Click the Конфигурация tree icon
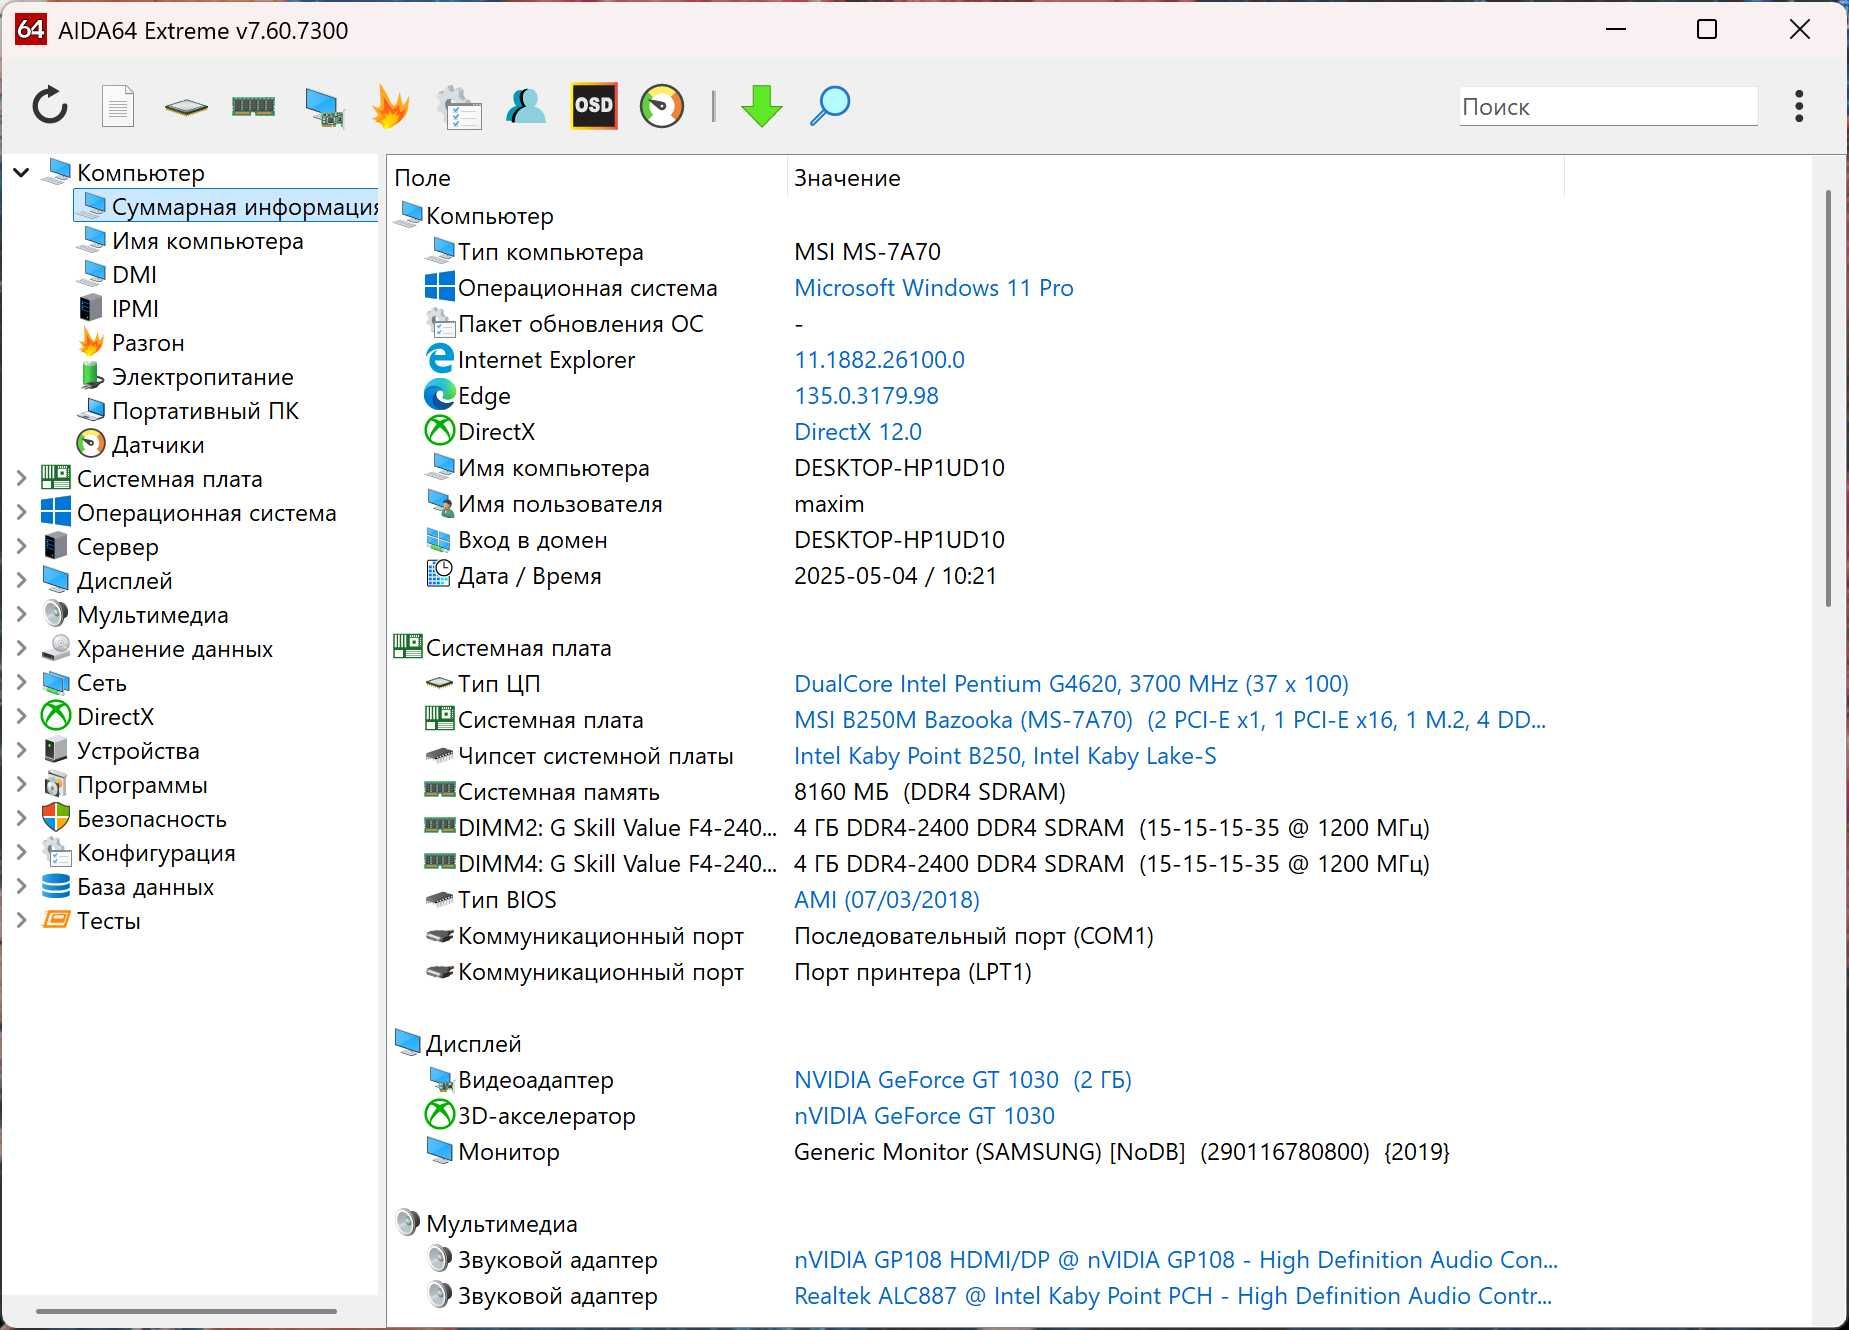The height and width of the screenshot is (1330, 1849). tap(55, 853)
